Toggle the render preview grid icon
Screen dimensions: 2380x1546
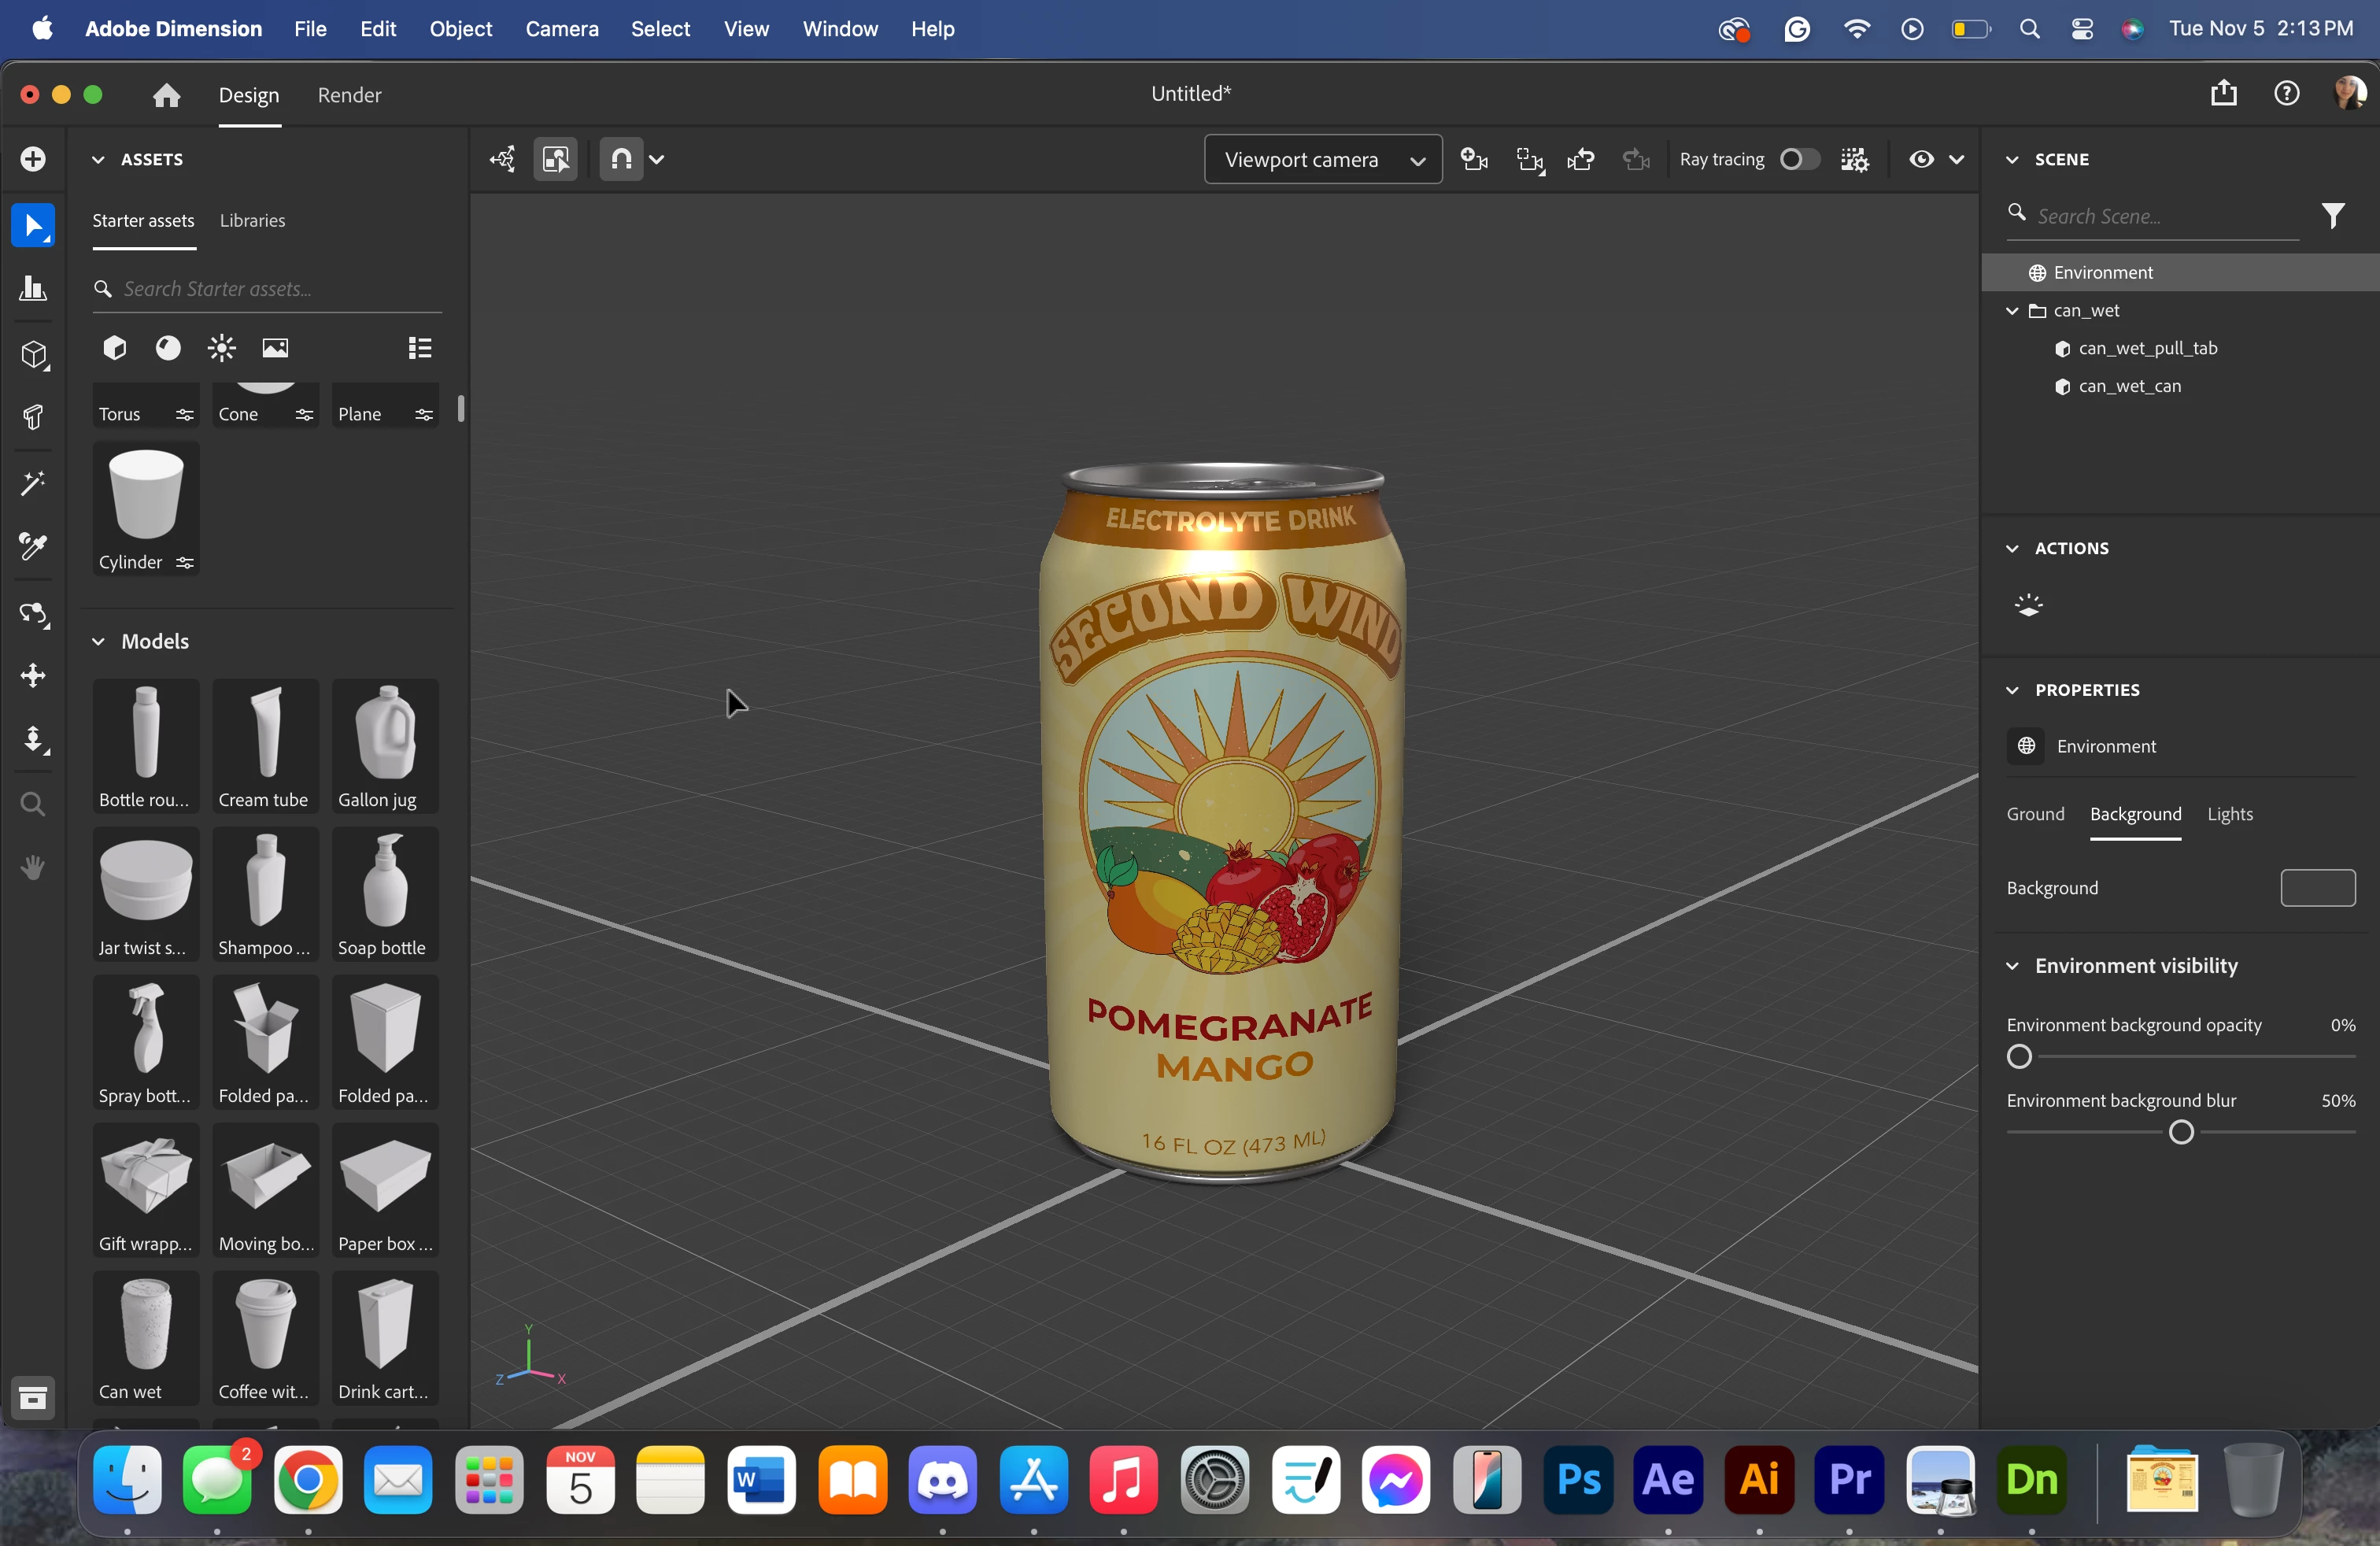point(1854,160)
